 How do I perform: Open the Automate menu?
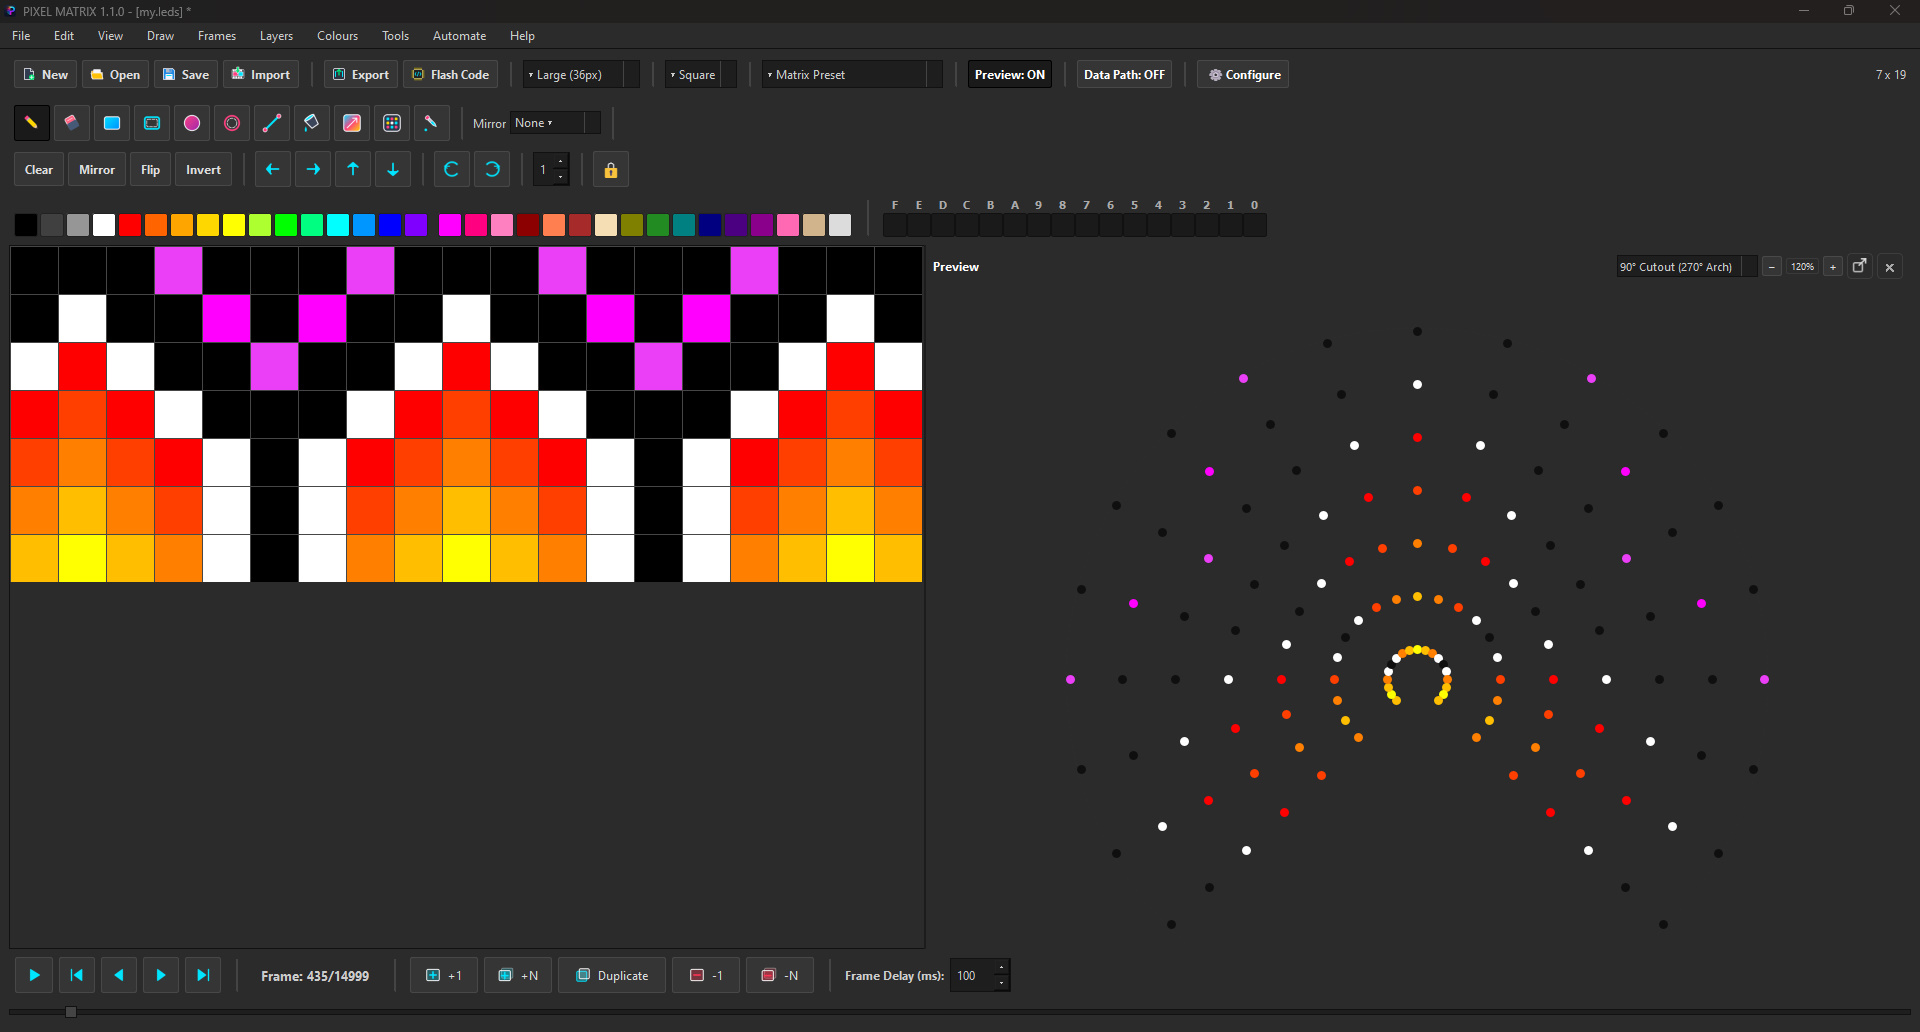459,36
